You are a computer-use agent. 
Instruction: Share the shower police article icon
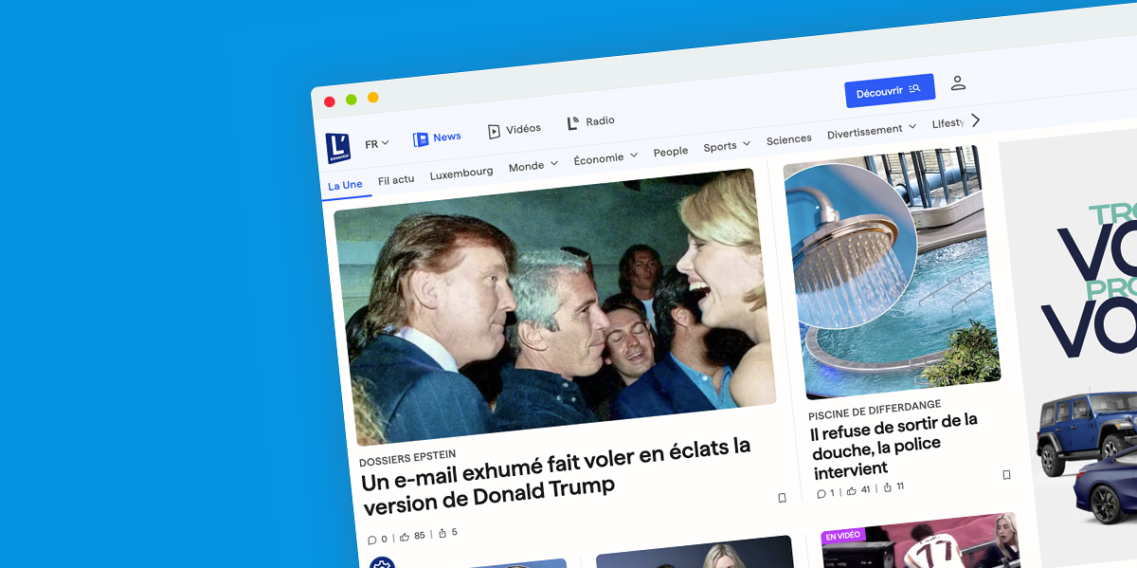coord(888,488)
